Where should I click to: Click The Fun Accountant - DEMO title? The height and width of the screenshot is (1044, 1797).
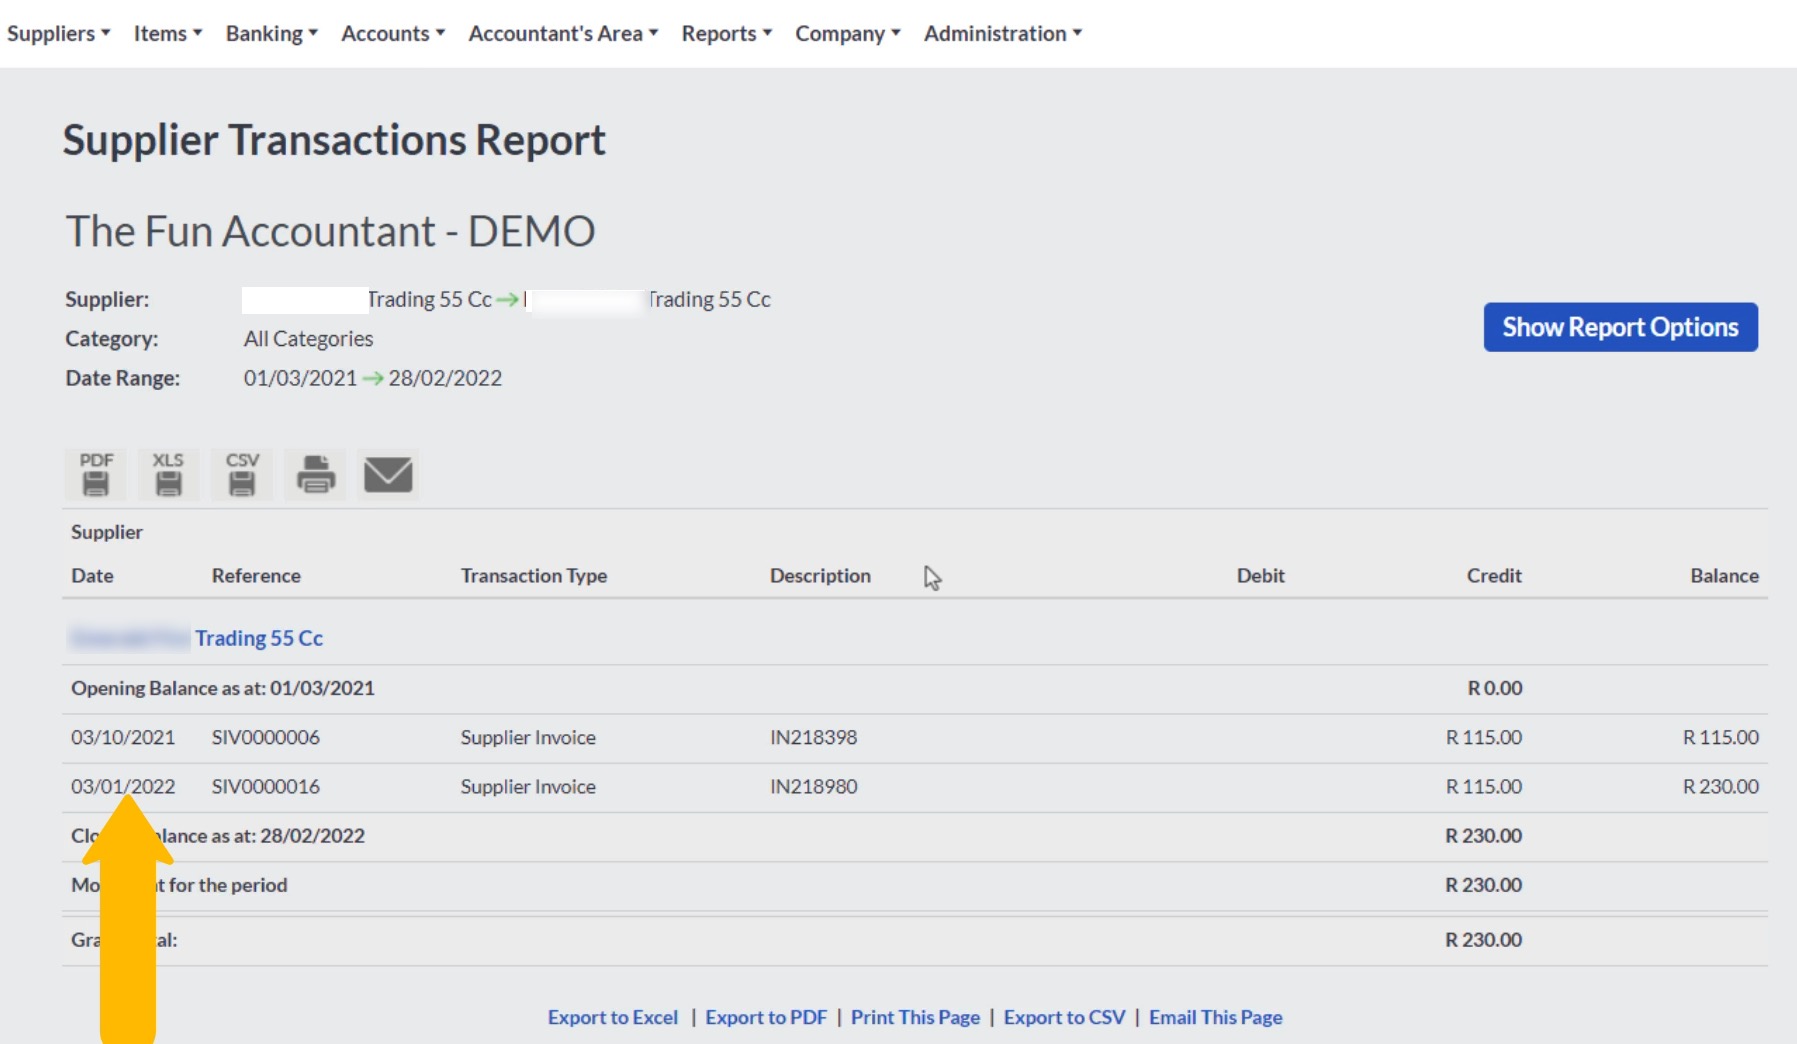click(330, 231)
